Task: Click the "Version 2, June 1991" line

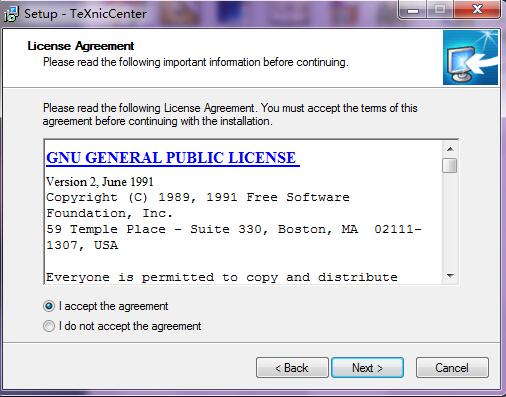Action: click(x=100, y=182)
